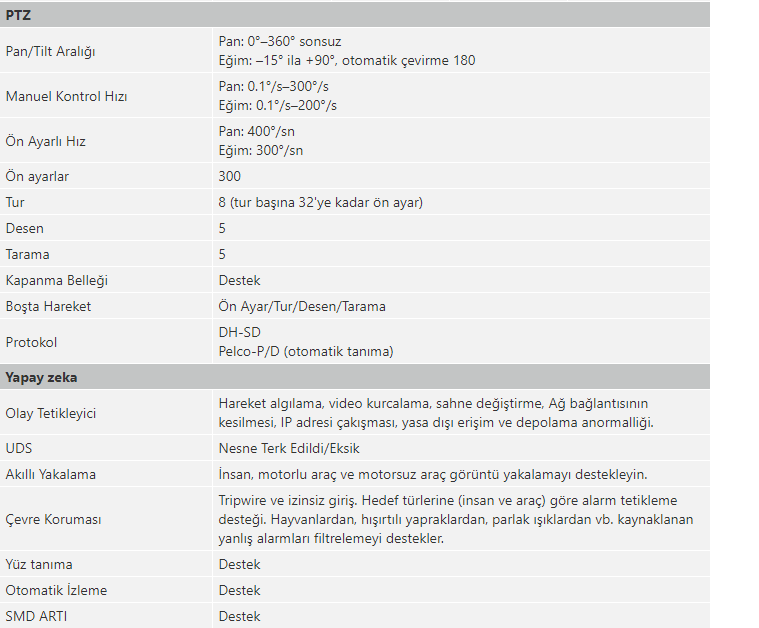Select the Tur row label
Image resolution: width=759 pixels, height=628 pixels.
point(15,203)
